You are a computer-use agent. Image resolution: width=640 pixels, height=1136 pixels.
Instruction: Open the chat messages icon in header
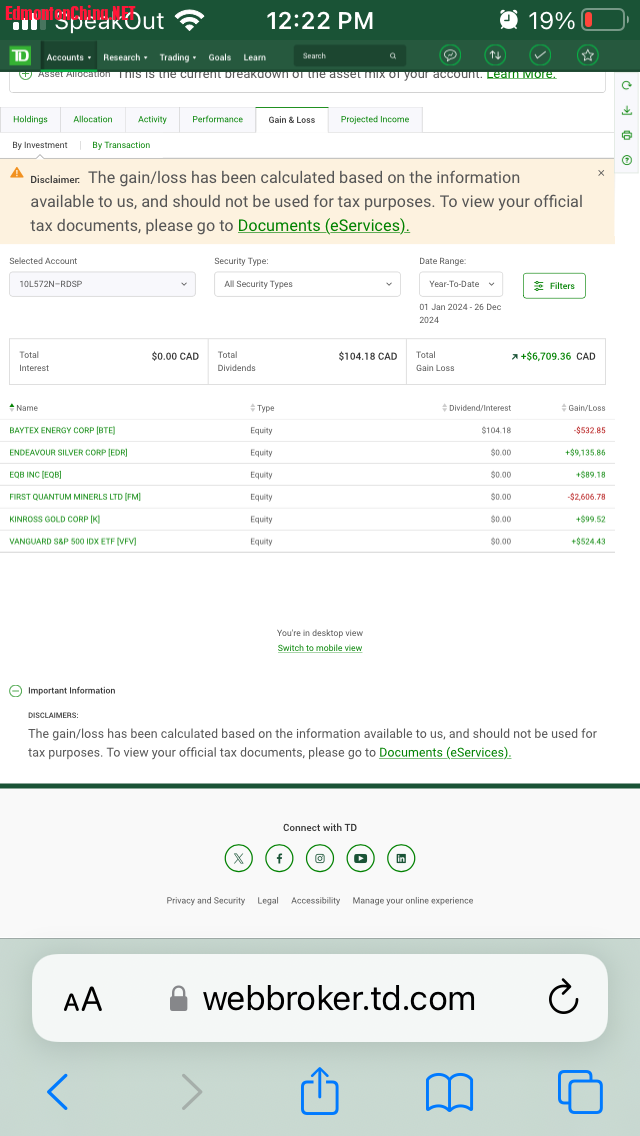click(x=450, y=56)
